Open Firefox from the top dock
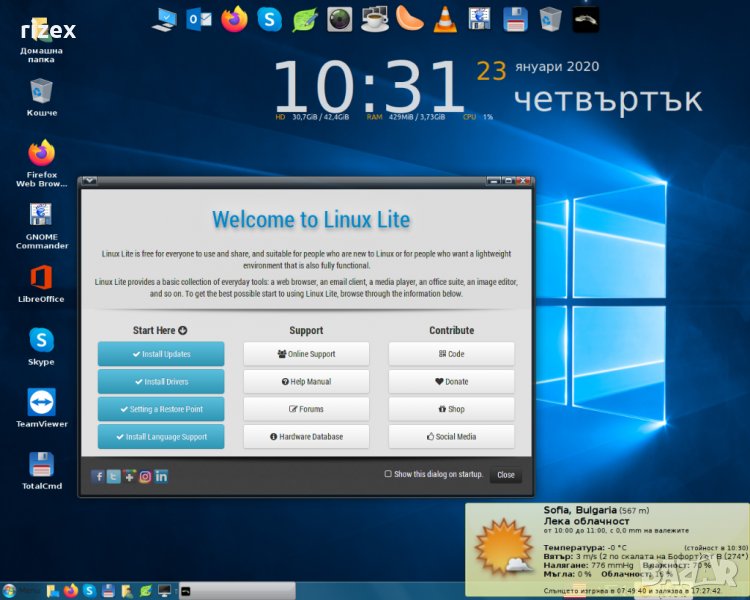 coord(234,18)
